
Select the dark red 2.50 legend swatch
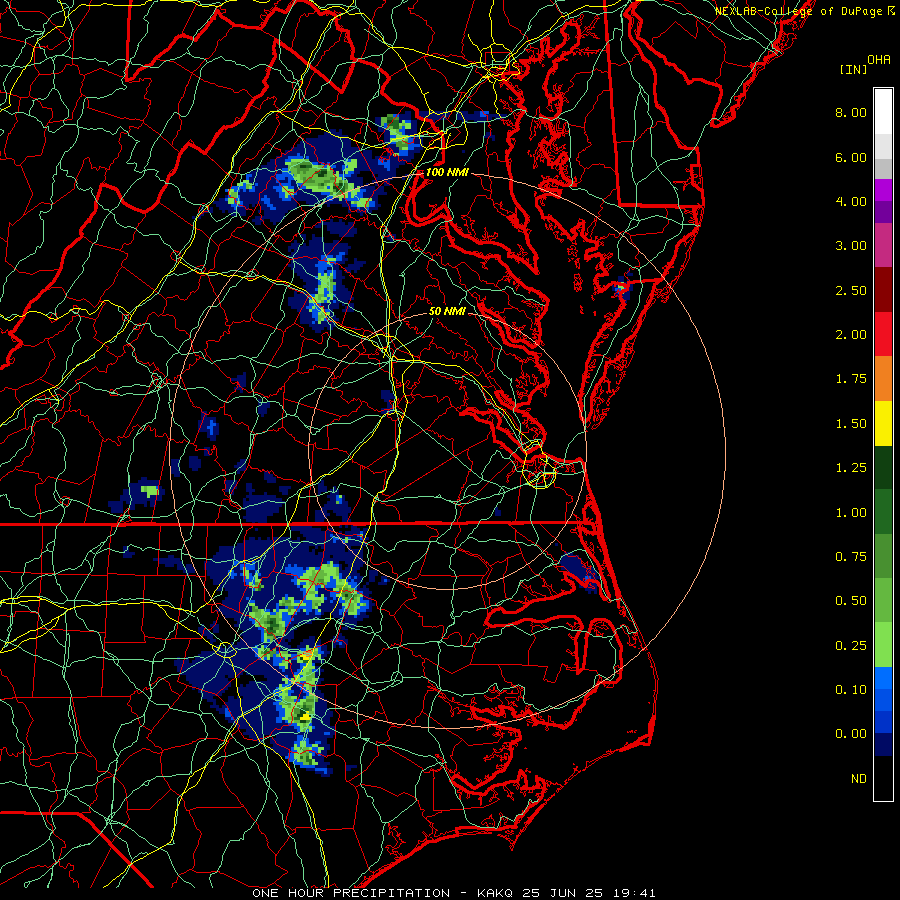[x=883, y=290]
